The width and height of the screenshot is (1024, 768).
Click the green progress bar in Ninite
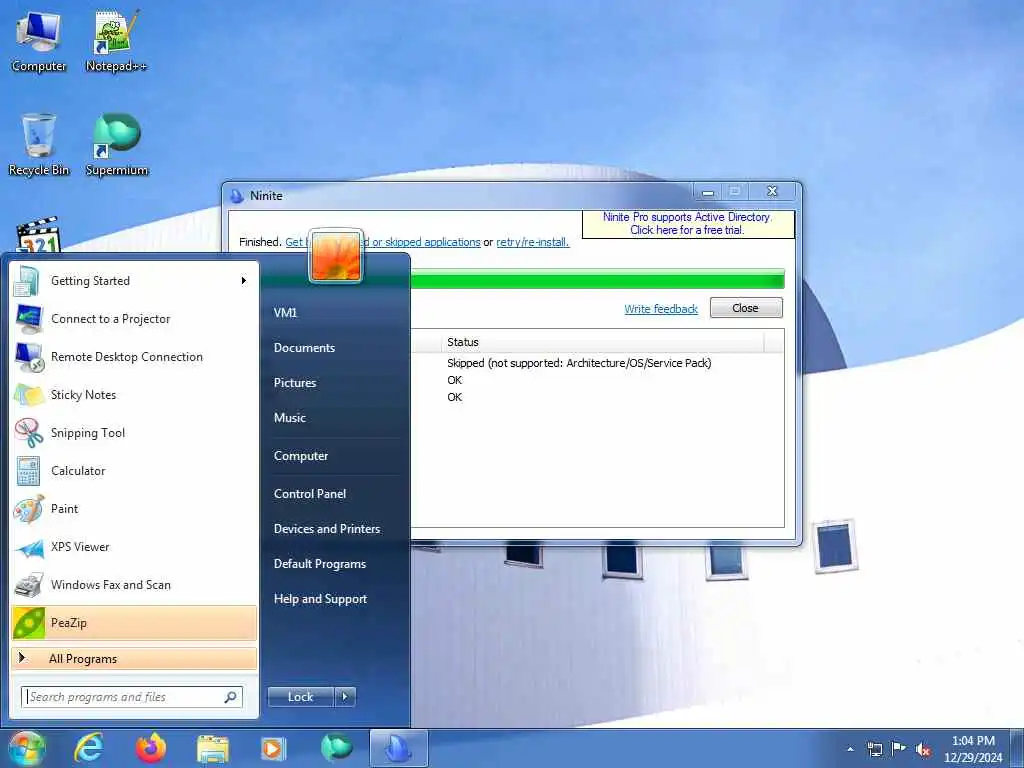[597, 280]
